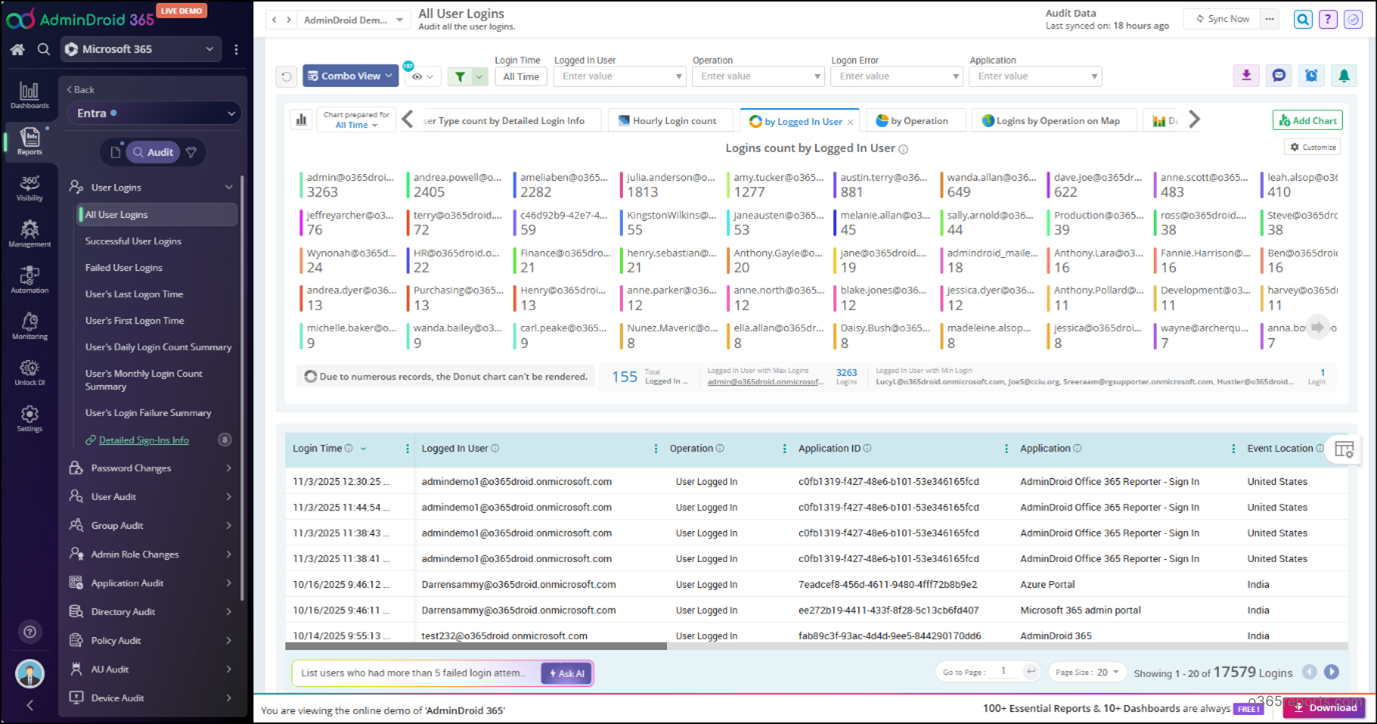The height and width of the screenshot is (724, 1377).
Task: Open the Page Size dropdown
Action: click(1086, 672)
